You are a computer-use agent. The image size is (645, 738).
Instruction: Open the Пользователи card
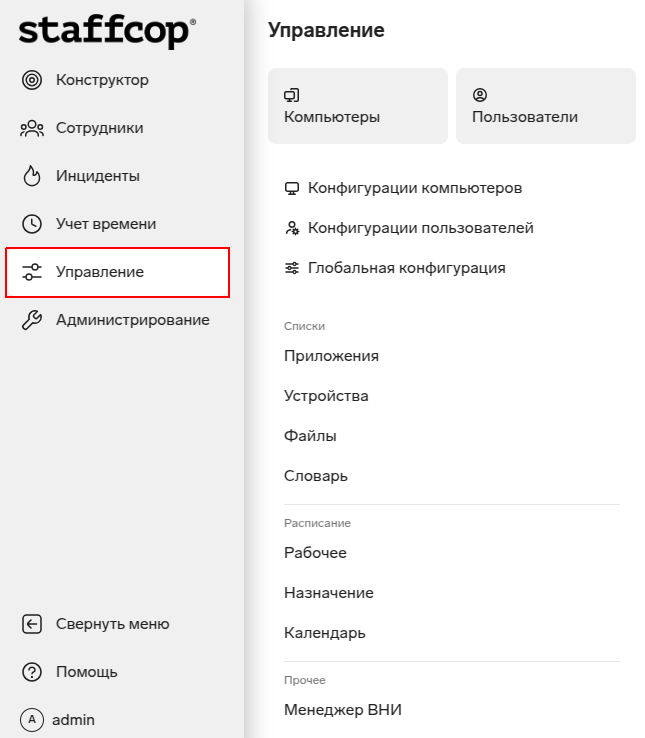(545, 106)
